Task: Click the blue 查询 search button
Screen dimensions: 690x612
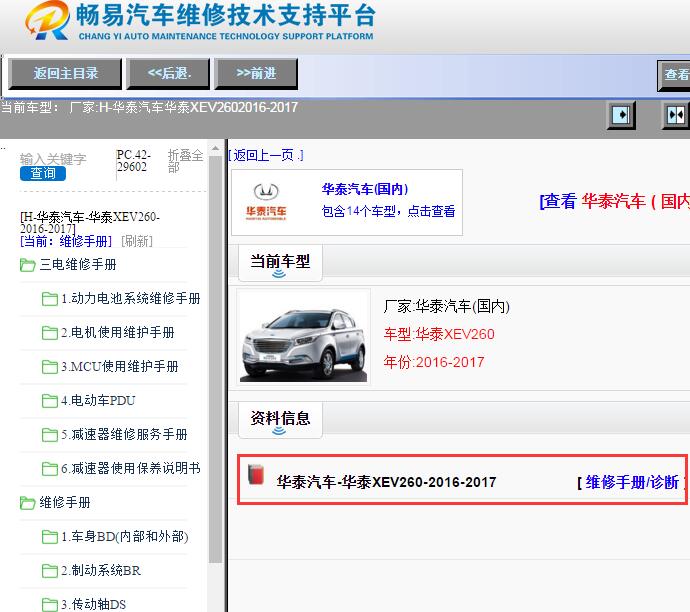Action: tap(43, 173)
